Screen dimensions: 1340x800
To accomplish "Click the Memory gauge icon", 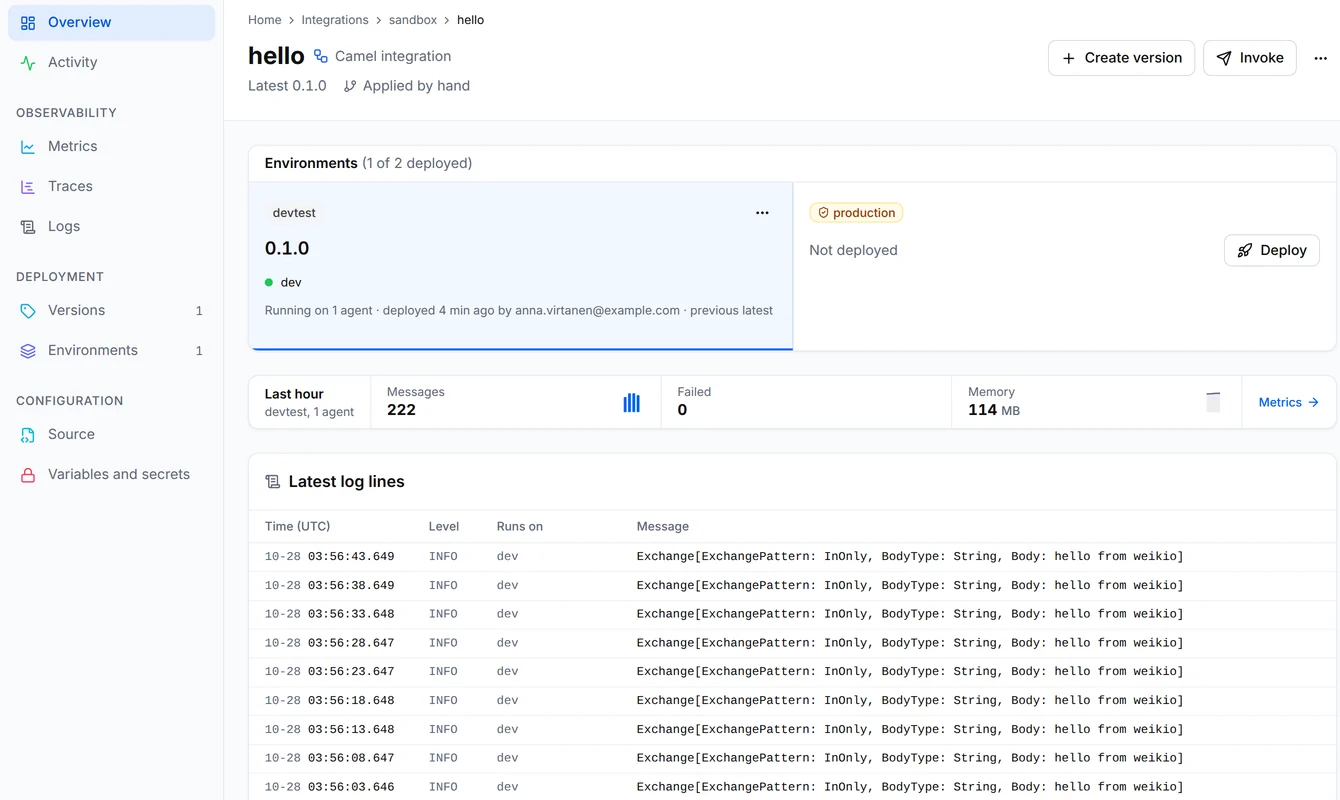I will click(x=1213, y=403).
